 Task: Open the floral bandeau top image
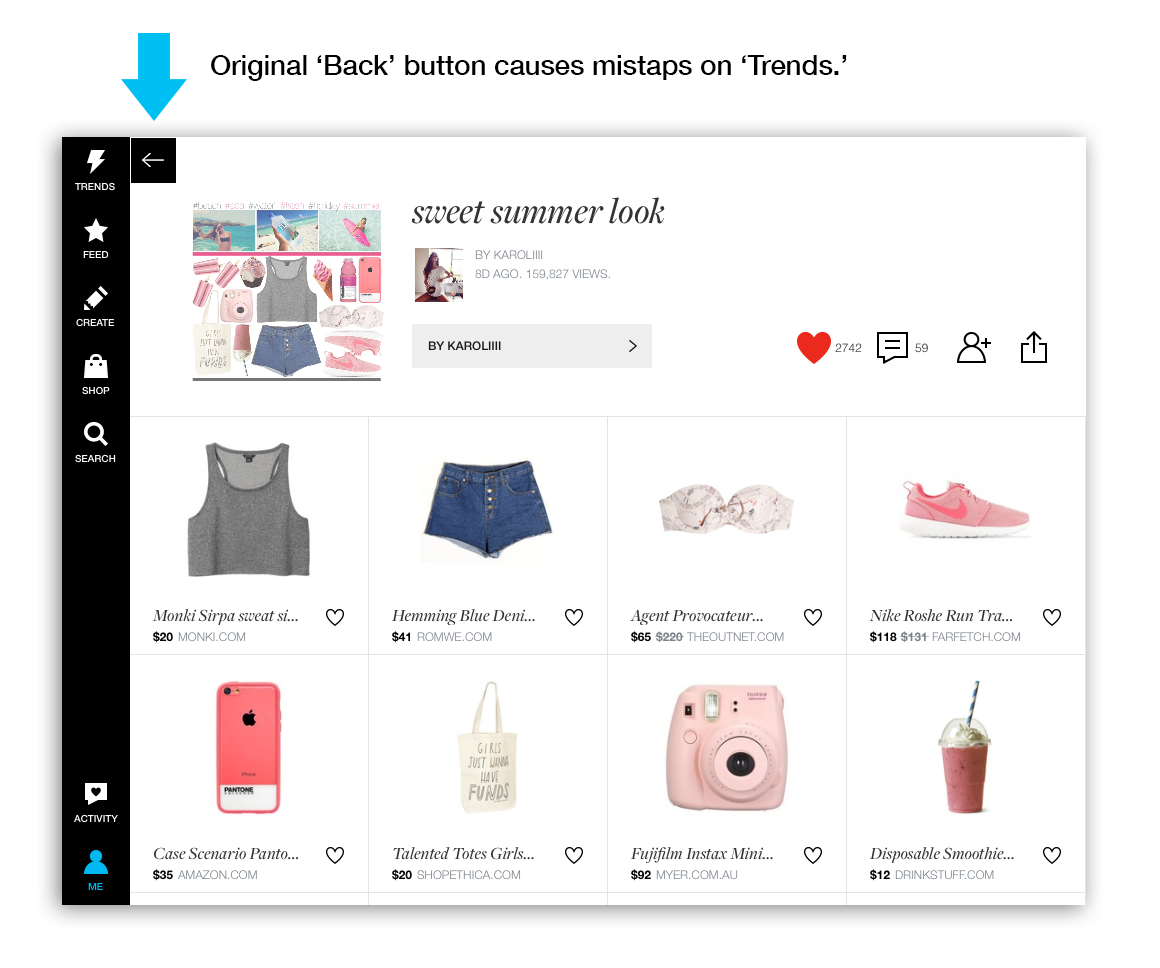726,509
